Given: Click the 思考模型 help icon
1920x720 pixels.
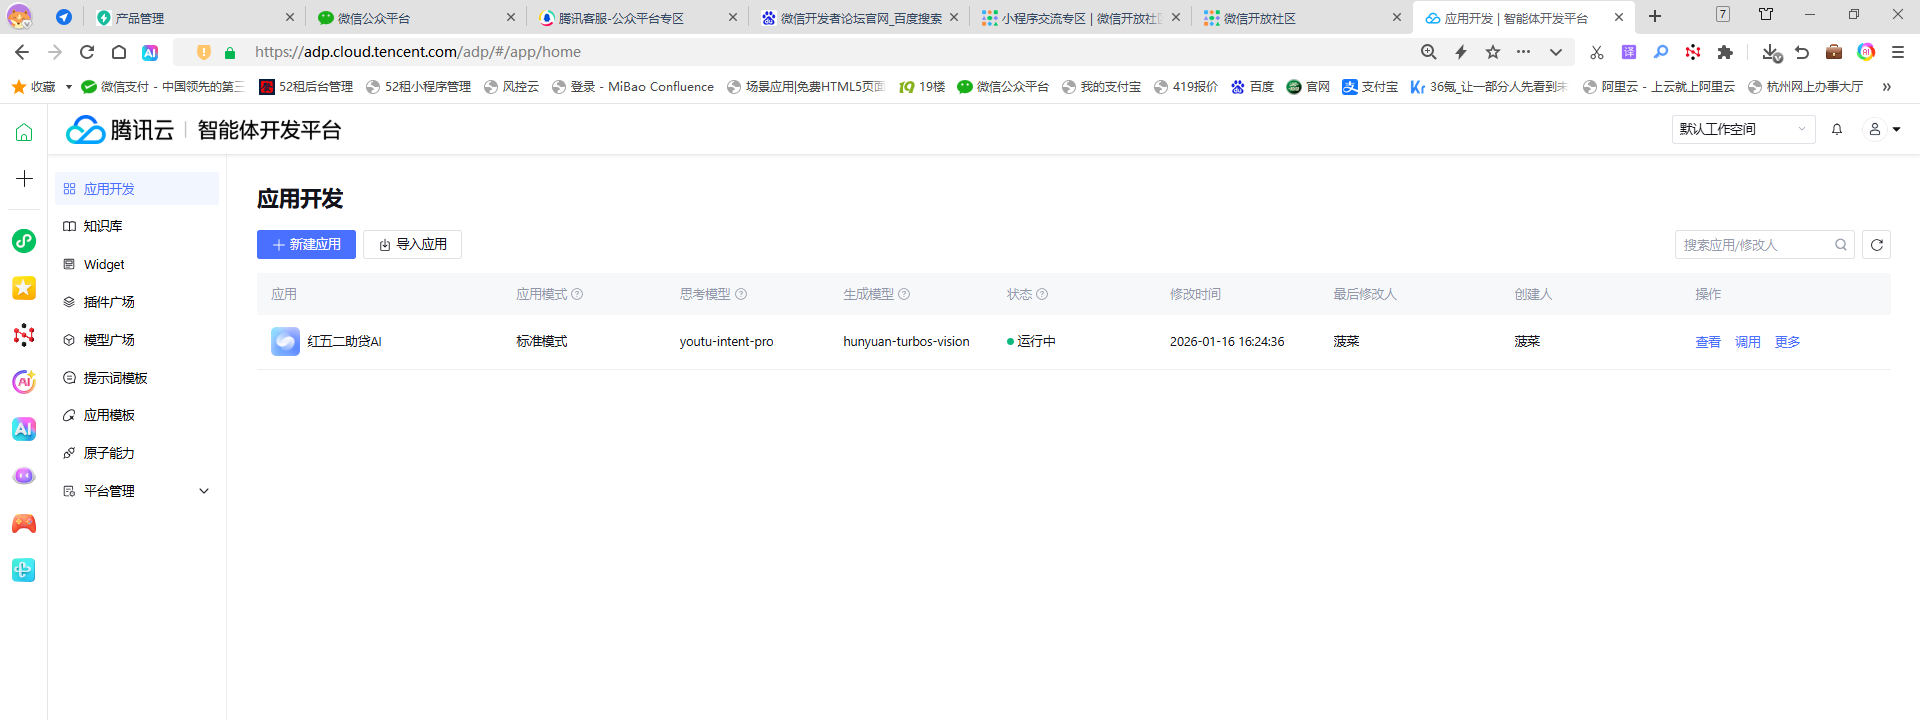Looking at the screenshot, I should [x=741, y=294].
